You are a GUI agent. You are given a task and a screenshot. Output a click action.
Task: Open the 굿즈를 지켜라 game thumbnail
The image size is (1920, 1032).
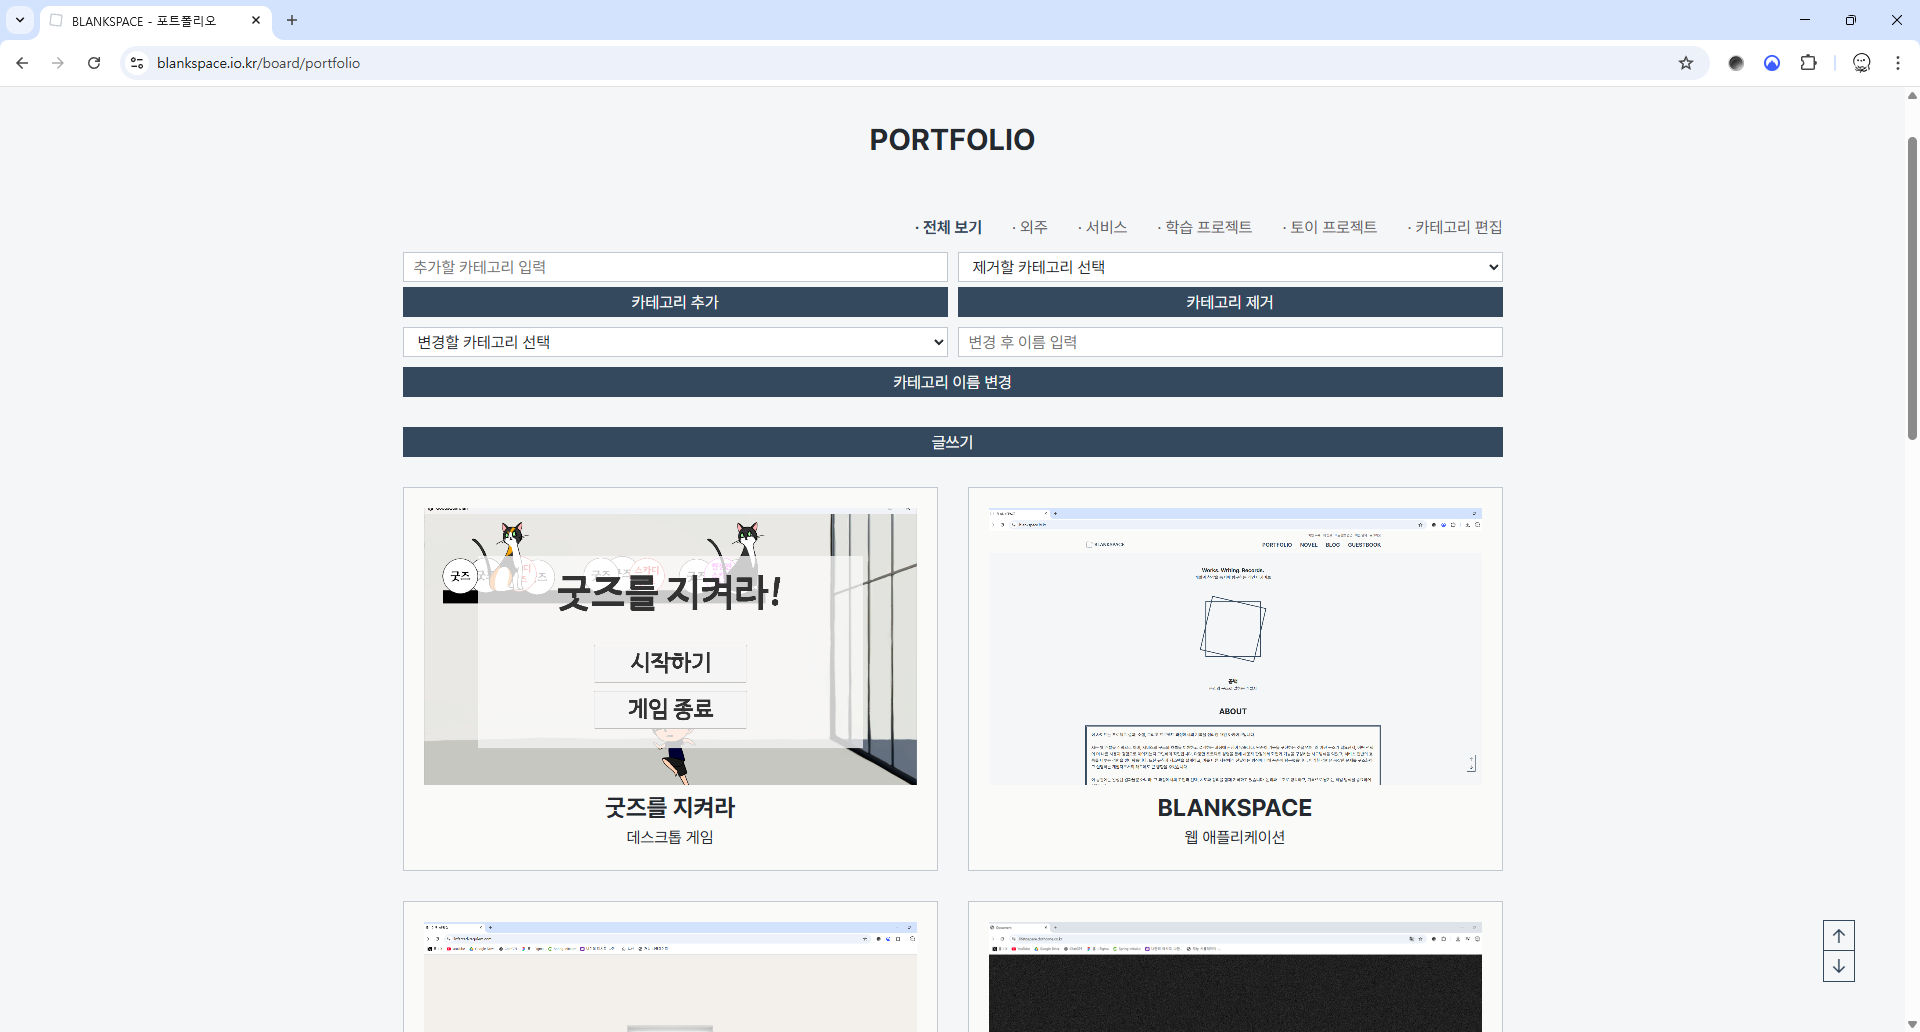pyautogui.click(x=670, y=647)
